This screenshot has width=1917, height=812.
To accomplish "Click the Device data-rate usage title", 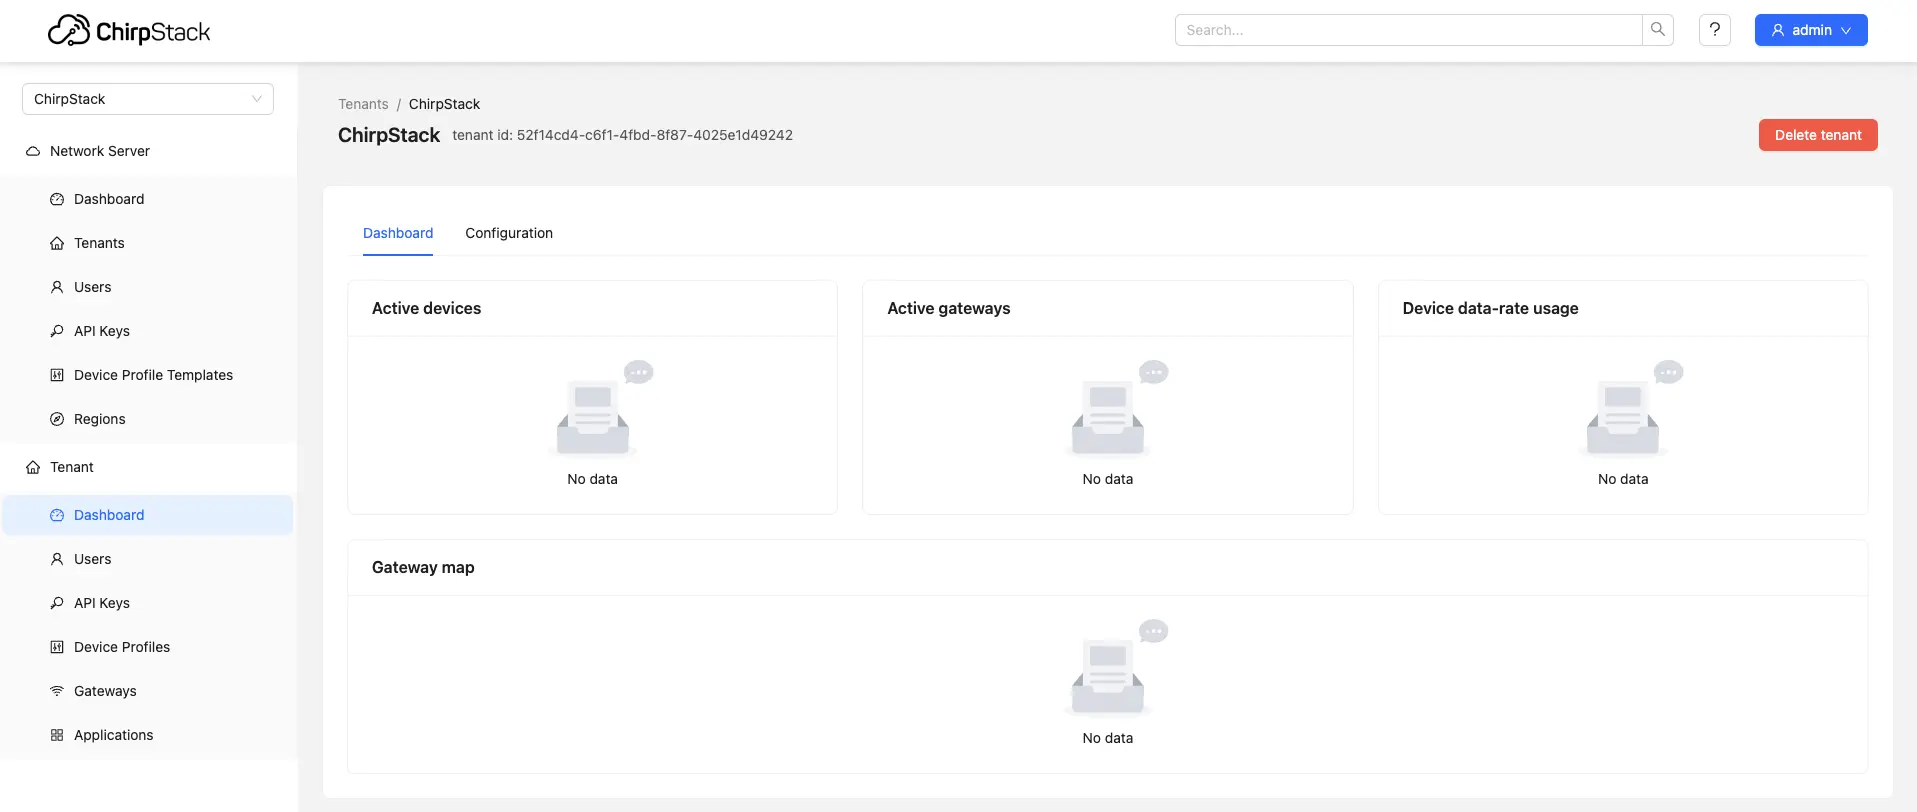I will click(x=1490, y=308).
